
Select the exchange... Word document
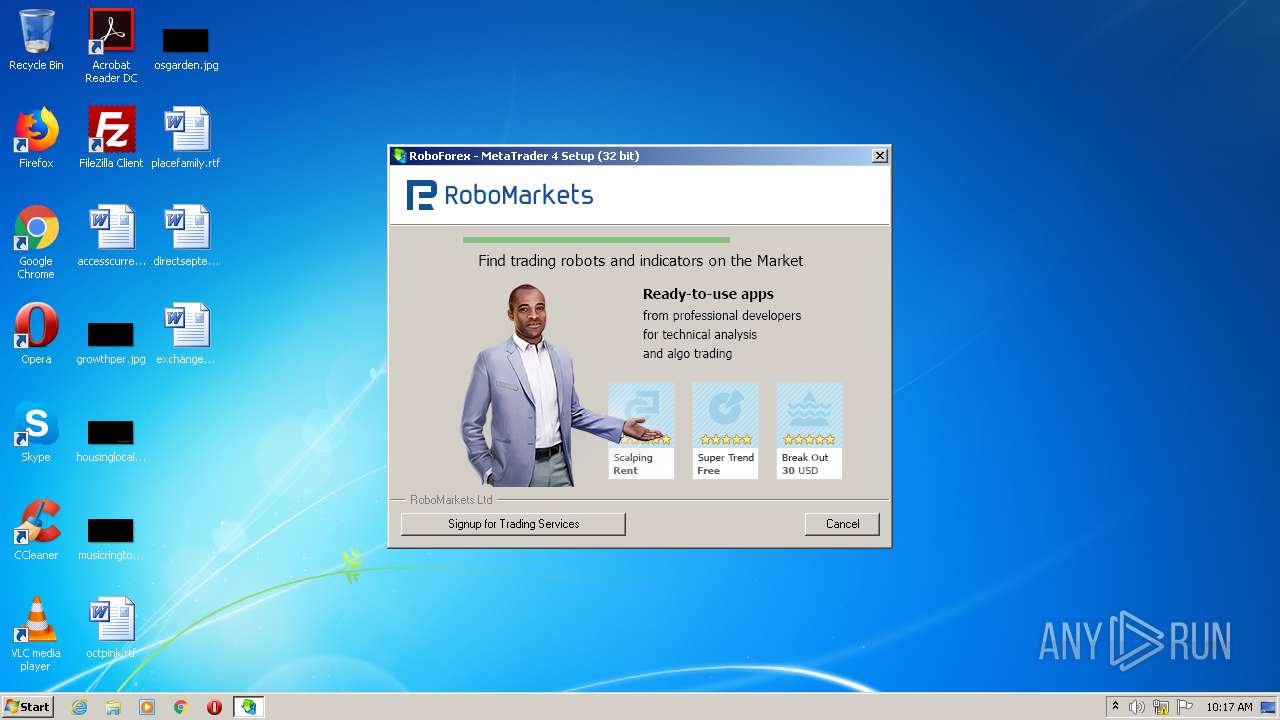click(x=186, y=334)
